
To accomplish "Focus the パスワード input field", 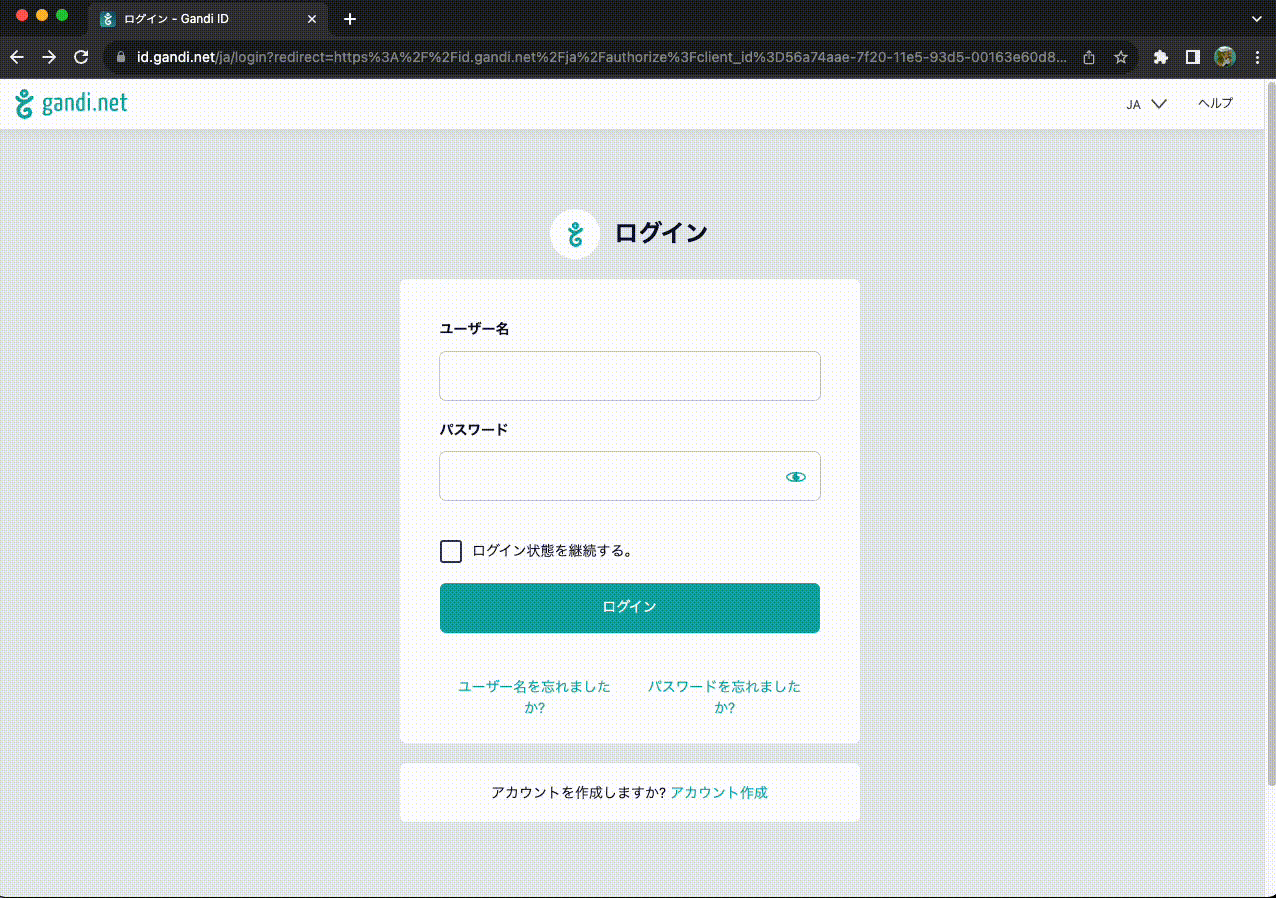I will [630, 476].
